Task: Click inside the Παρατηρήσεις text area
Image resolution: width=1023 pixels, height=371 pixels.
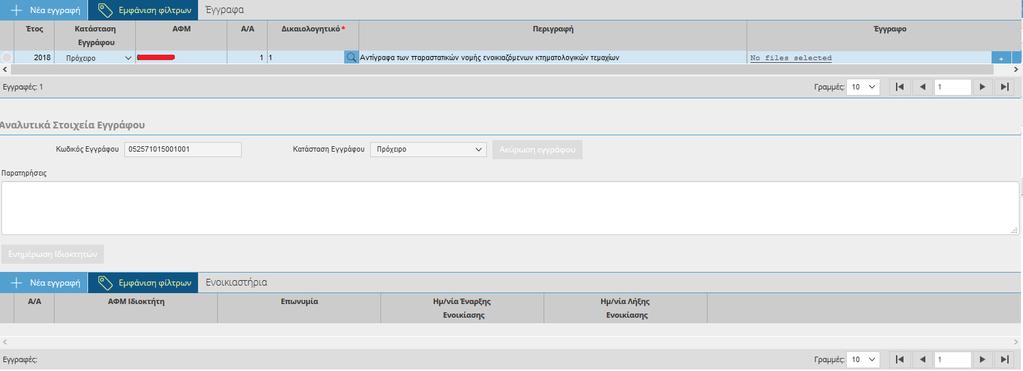Action: (x=510, y=208)
